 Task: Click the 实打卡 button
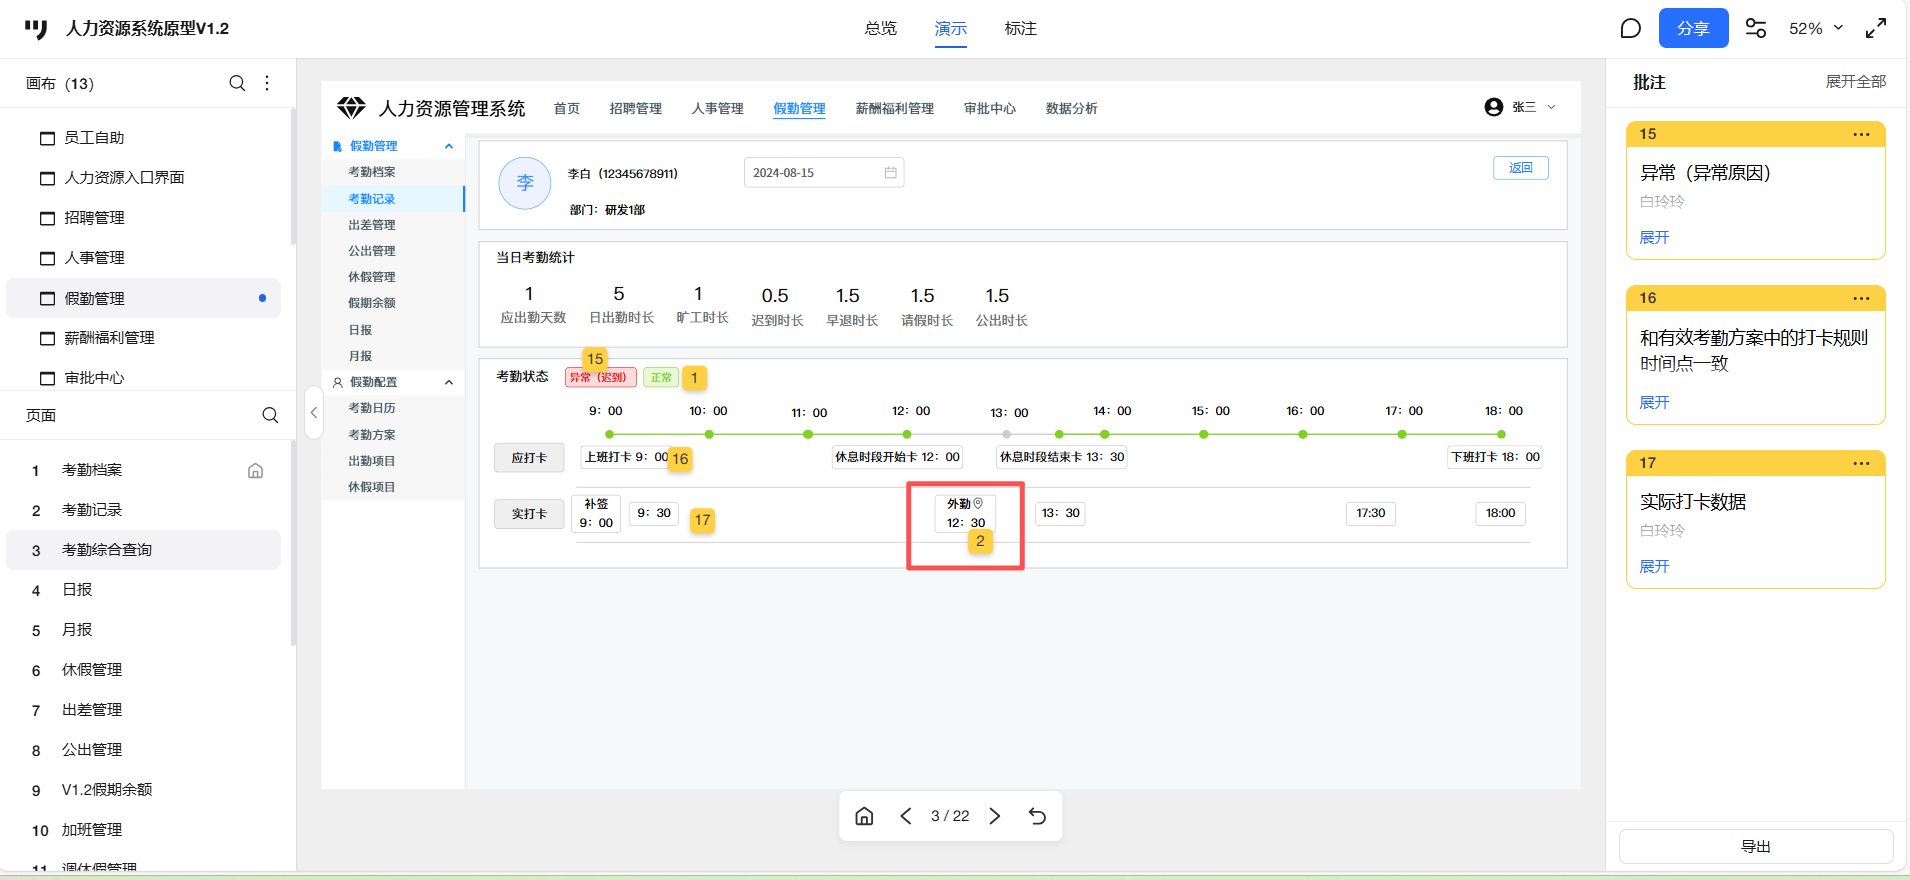[530, 514]
